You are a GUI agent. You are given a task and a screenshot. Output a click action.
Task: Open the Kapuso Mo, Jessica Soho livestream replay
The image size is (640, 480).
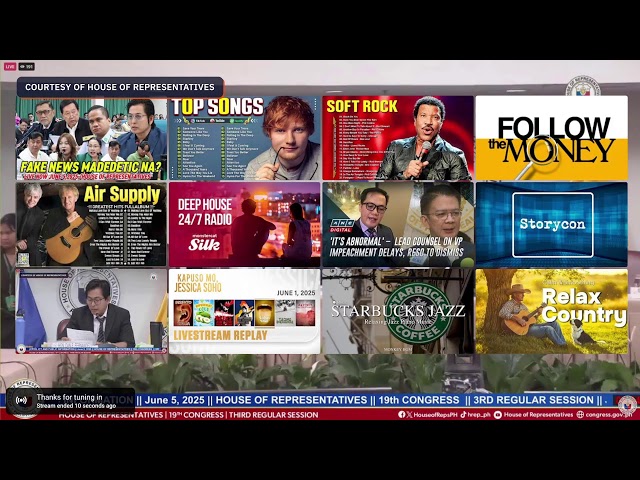coord(244,311)
